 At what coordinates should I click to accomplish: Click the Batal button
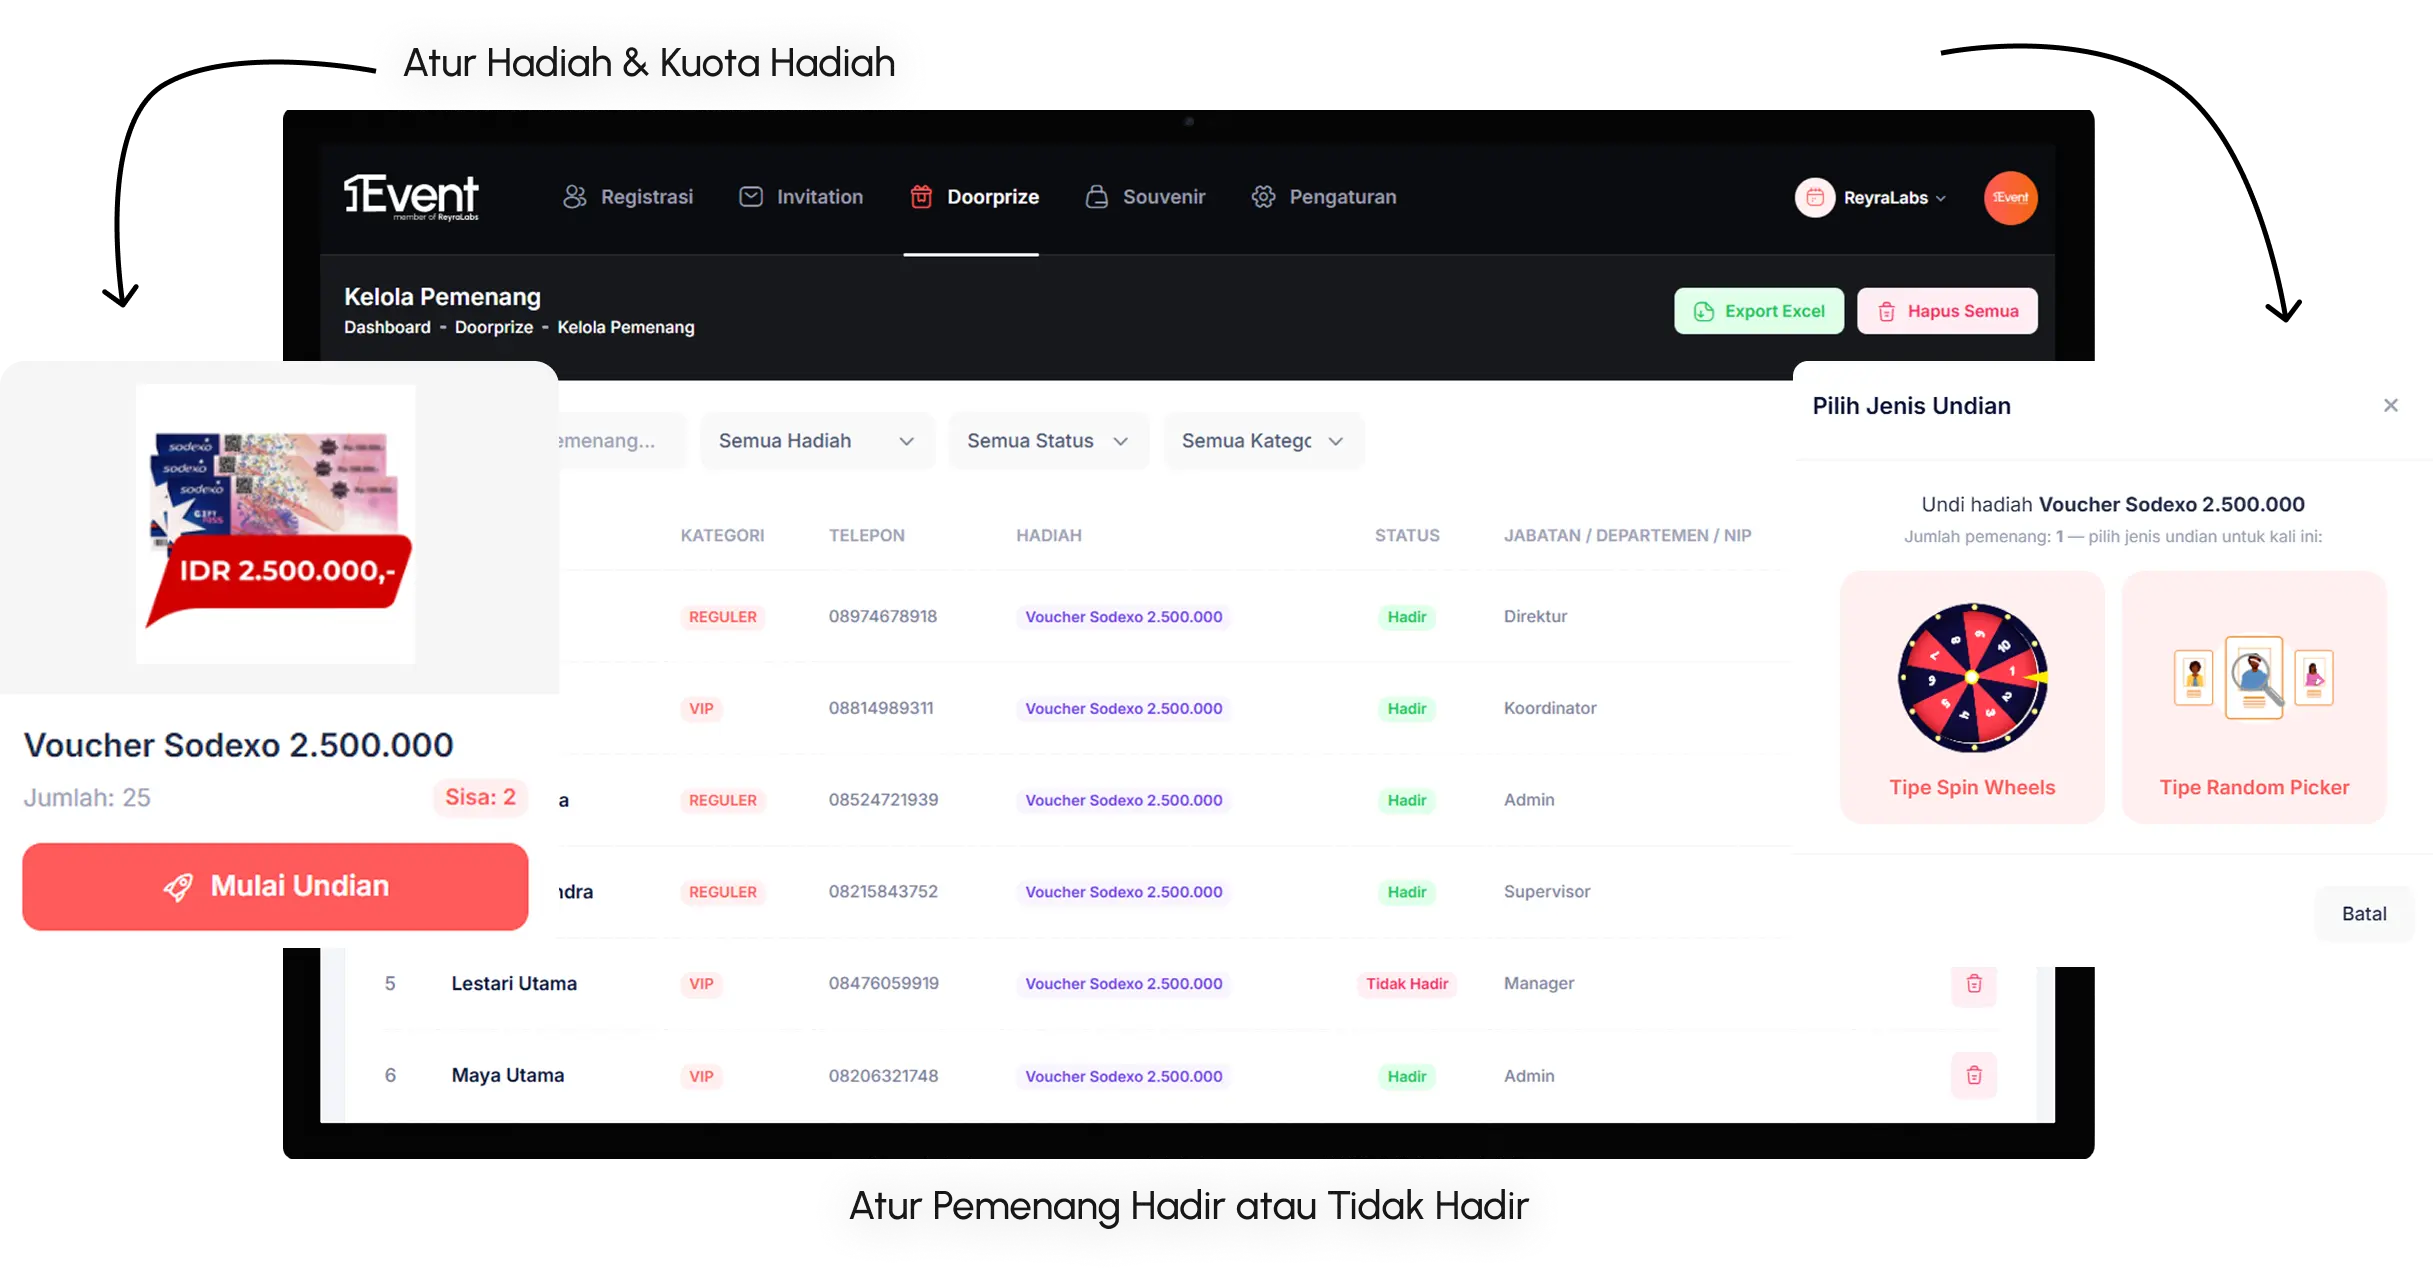click(2364, 914)
